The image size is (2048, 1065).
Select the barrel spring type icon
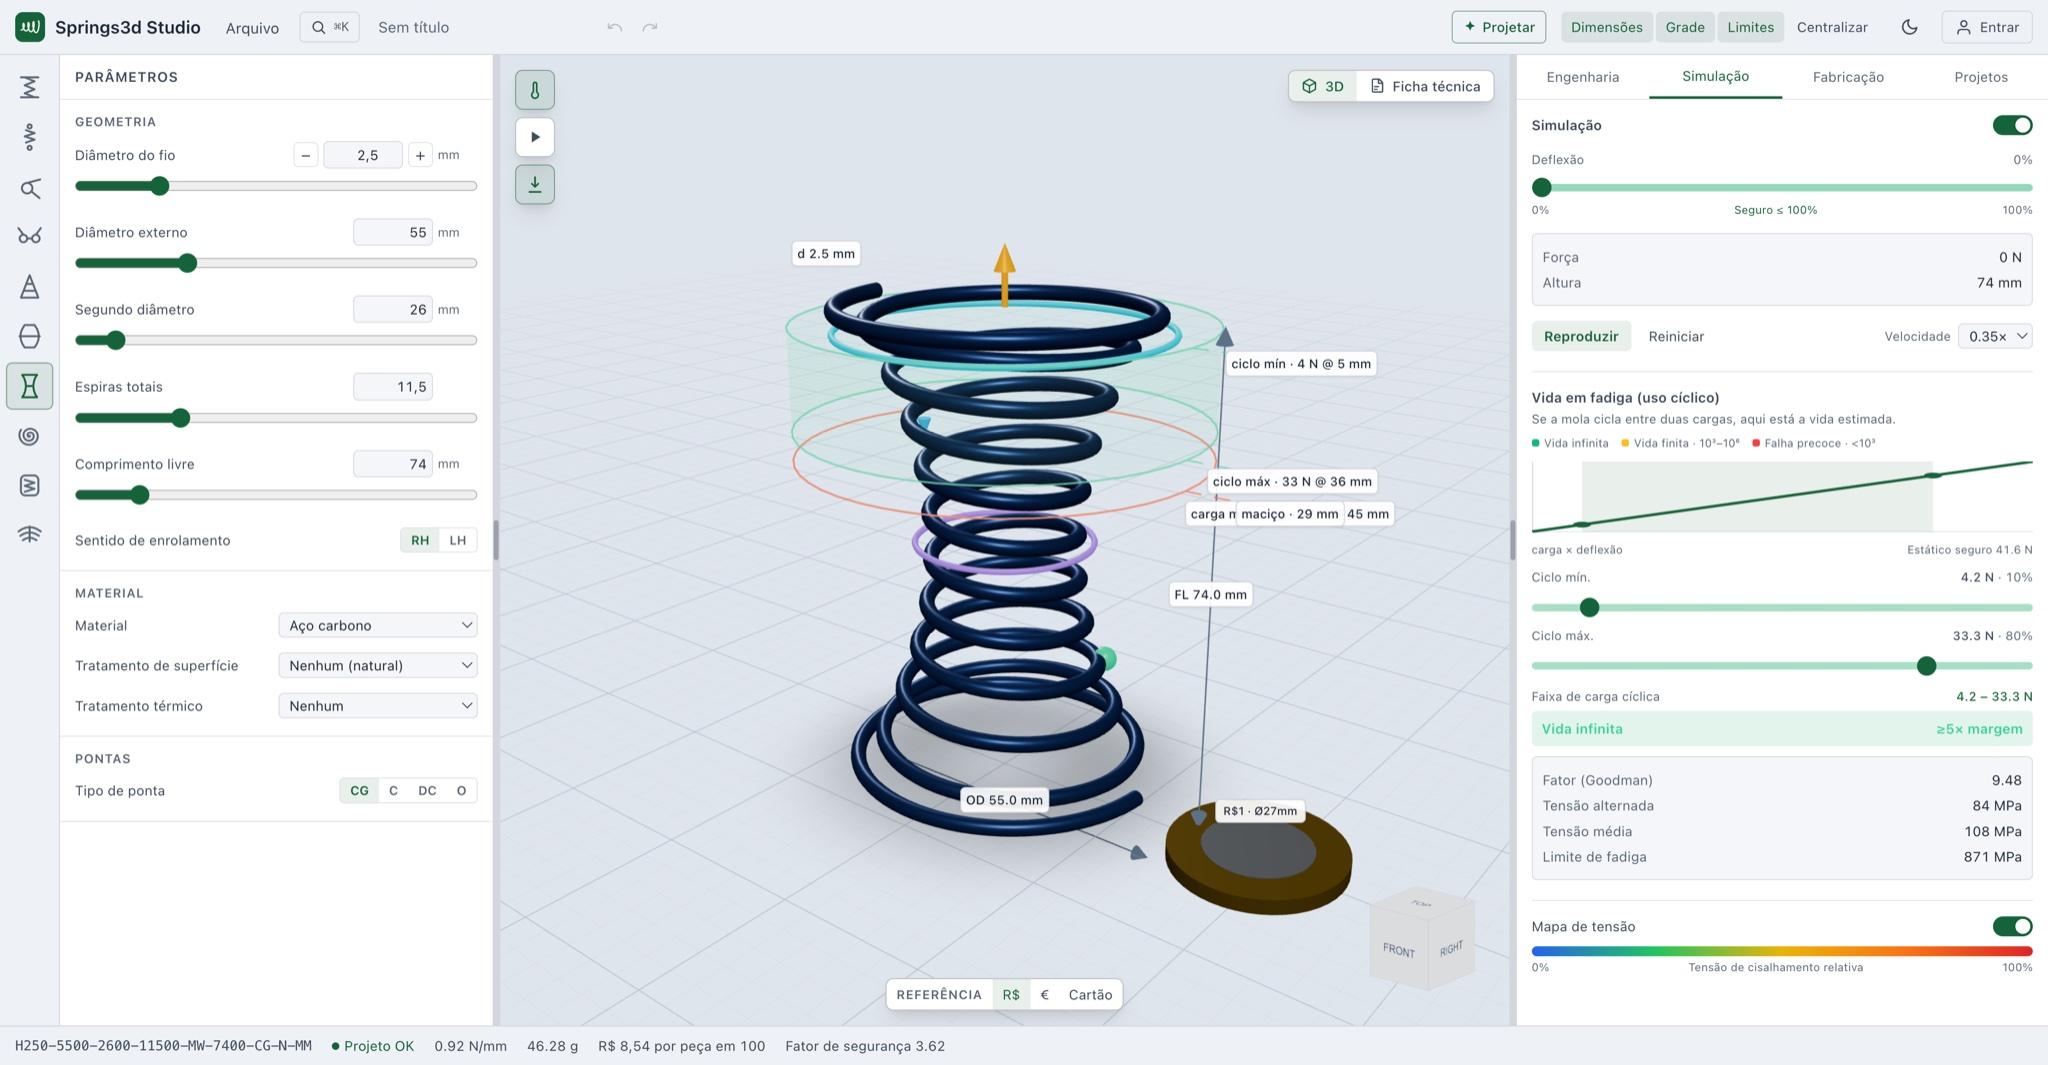29,336
